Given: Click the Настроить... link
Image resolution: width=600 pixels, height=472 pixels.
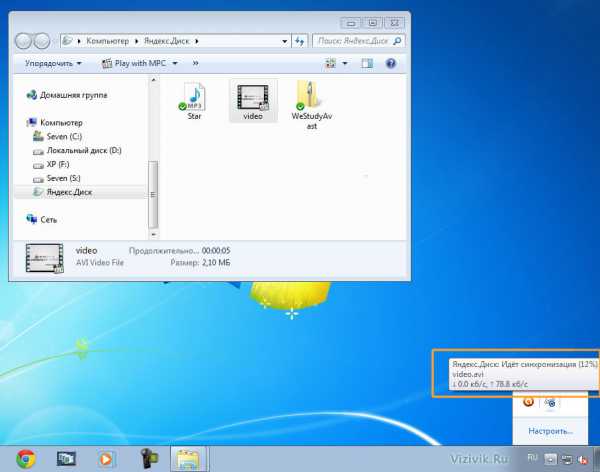Looking at the screenshot, I should tap(550, 431).
